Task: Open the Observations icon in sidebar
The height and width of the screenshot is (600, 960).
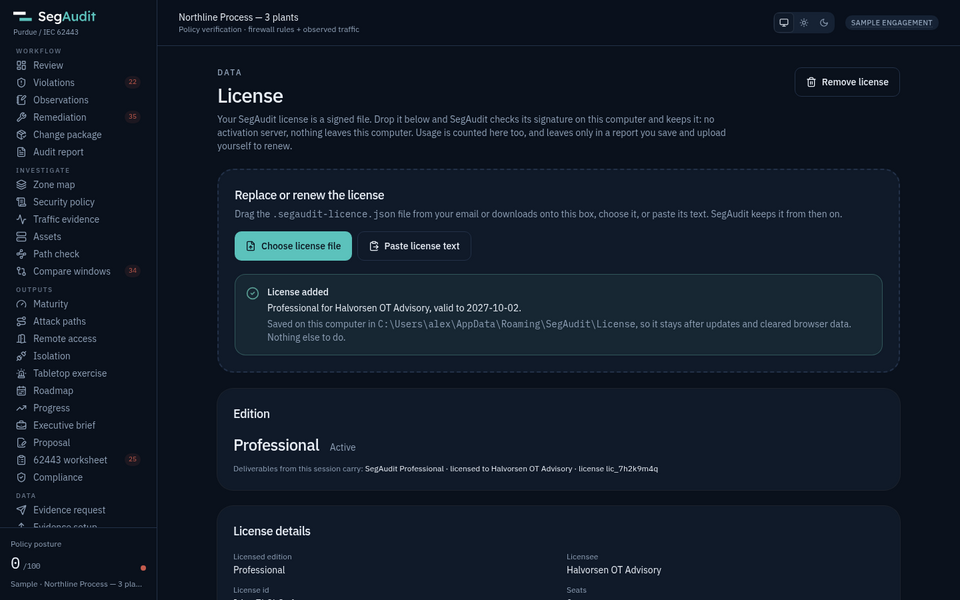Action: 21,100
